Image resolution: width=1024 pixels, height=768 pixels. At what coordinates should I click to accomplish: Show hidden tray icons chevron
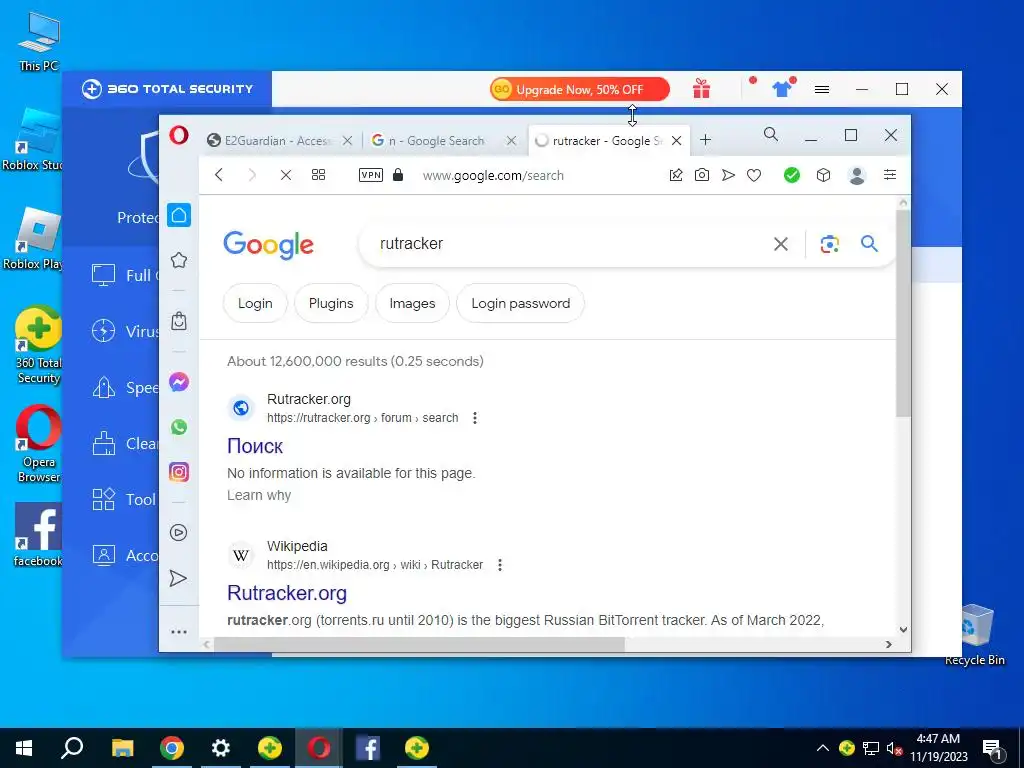click(823, 748)
